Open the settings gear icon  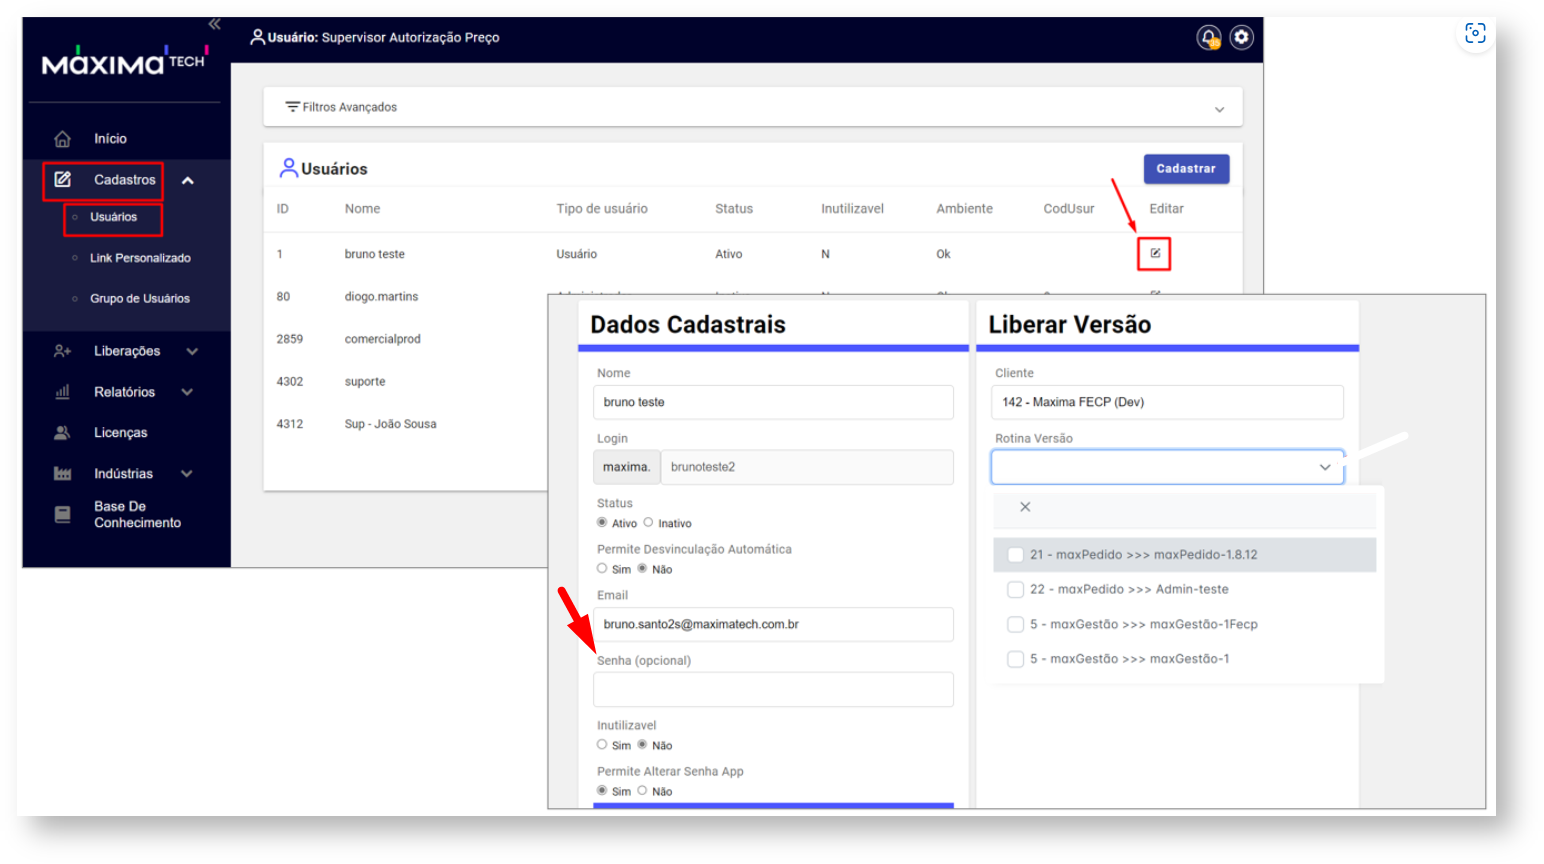pos(1241,38)
